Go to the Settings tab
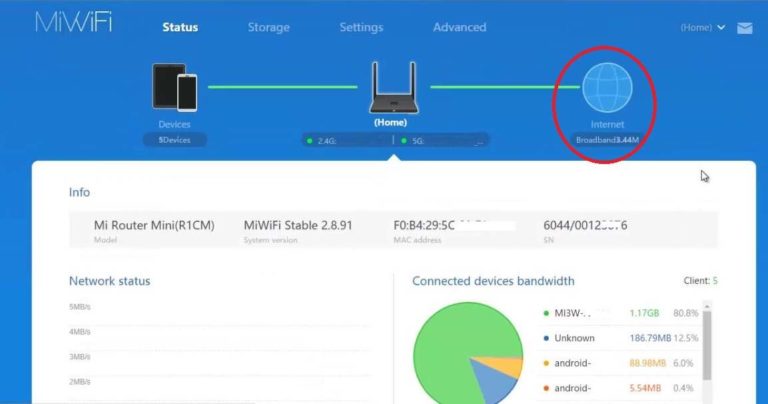Viewport: 768px width, 404px height. pos(361,27)
